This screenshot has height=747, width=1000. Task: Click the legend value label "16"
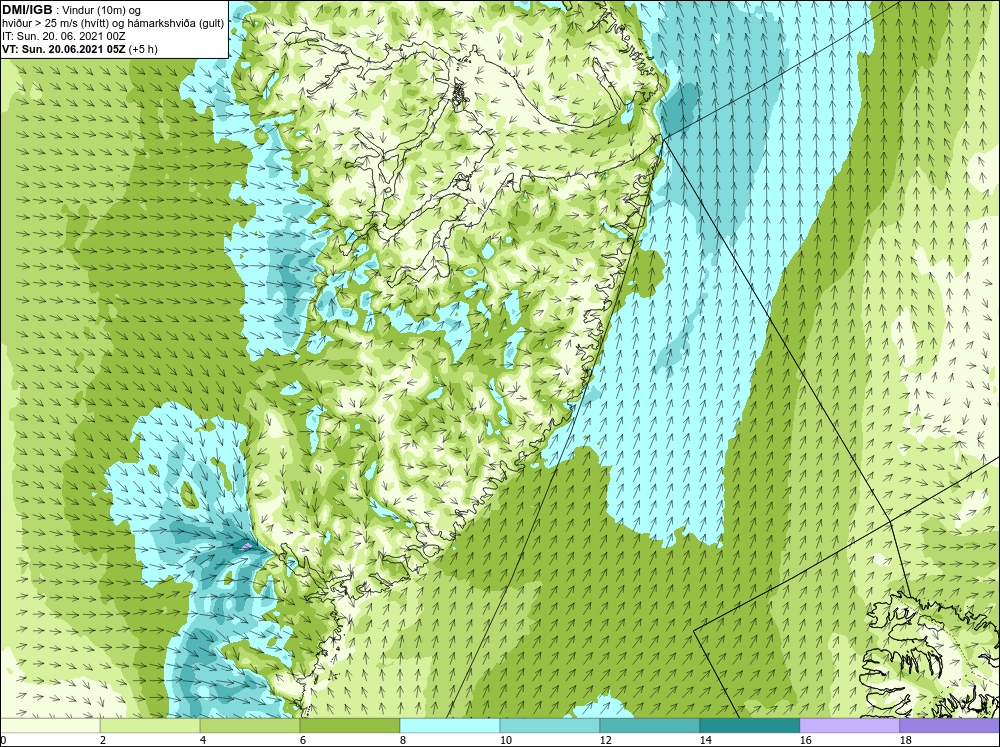805,740
